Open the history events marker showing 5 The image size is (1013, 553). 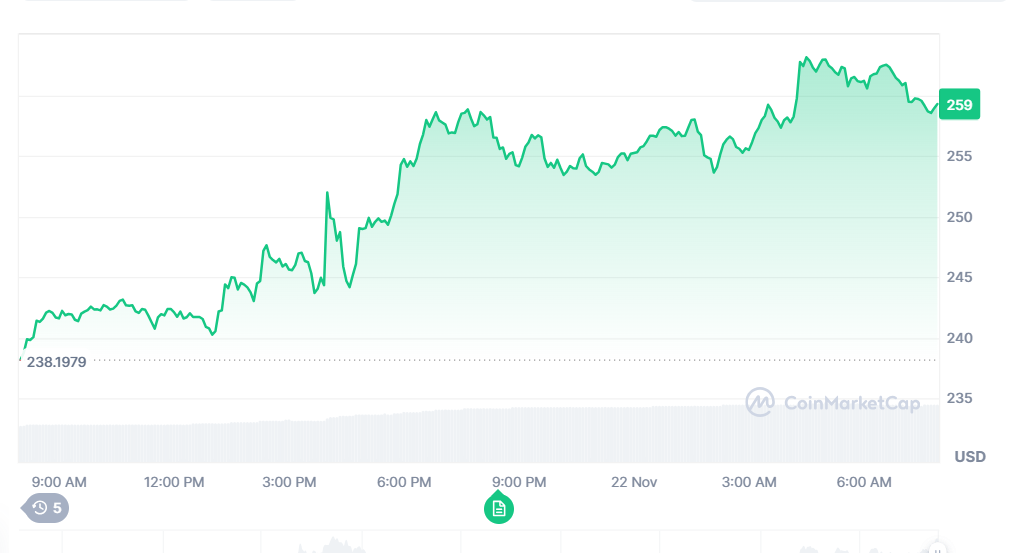click(x=46, y=508)
